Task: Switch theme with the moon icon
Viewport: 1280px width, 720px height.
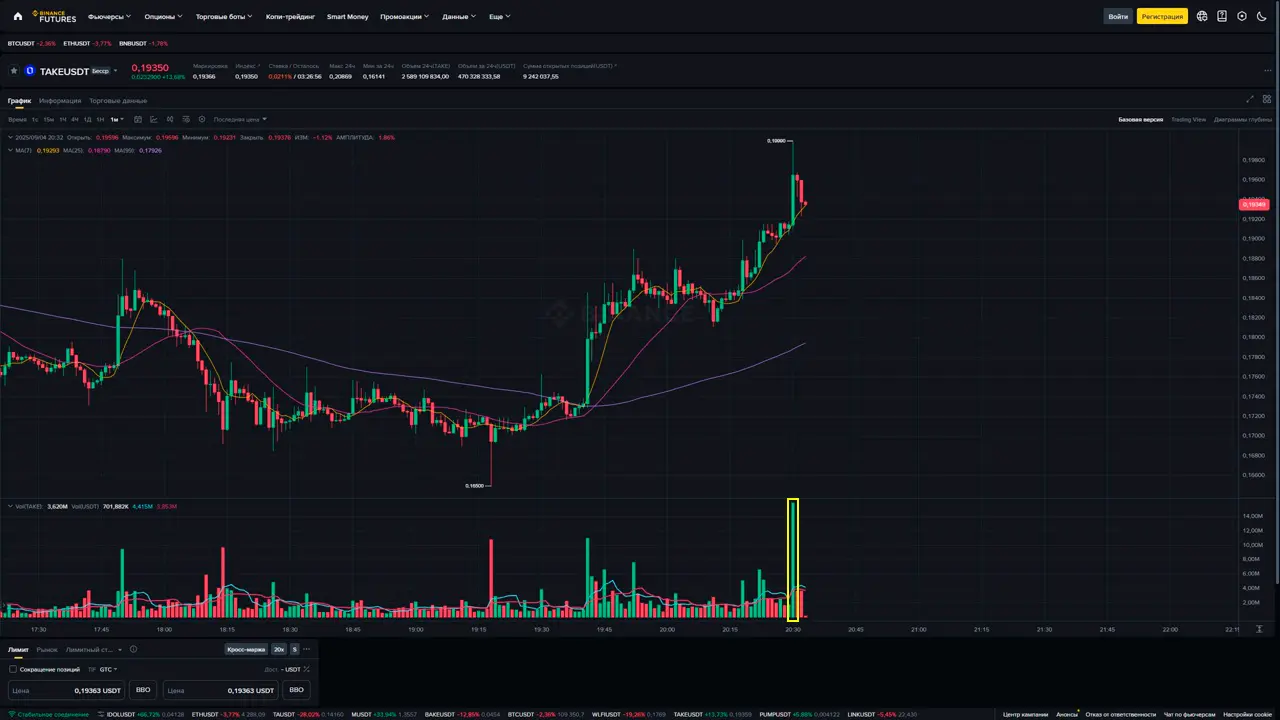Action: [x=1262, y=16]
